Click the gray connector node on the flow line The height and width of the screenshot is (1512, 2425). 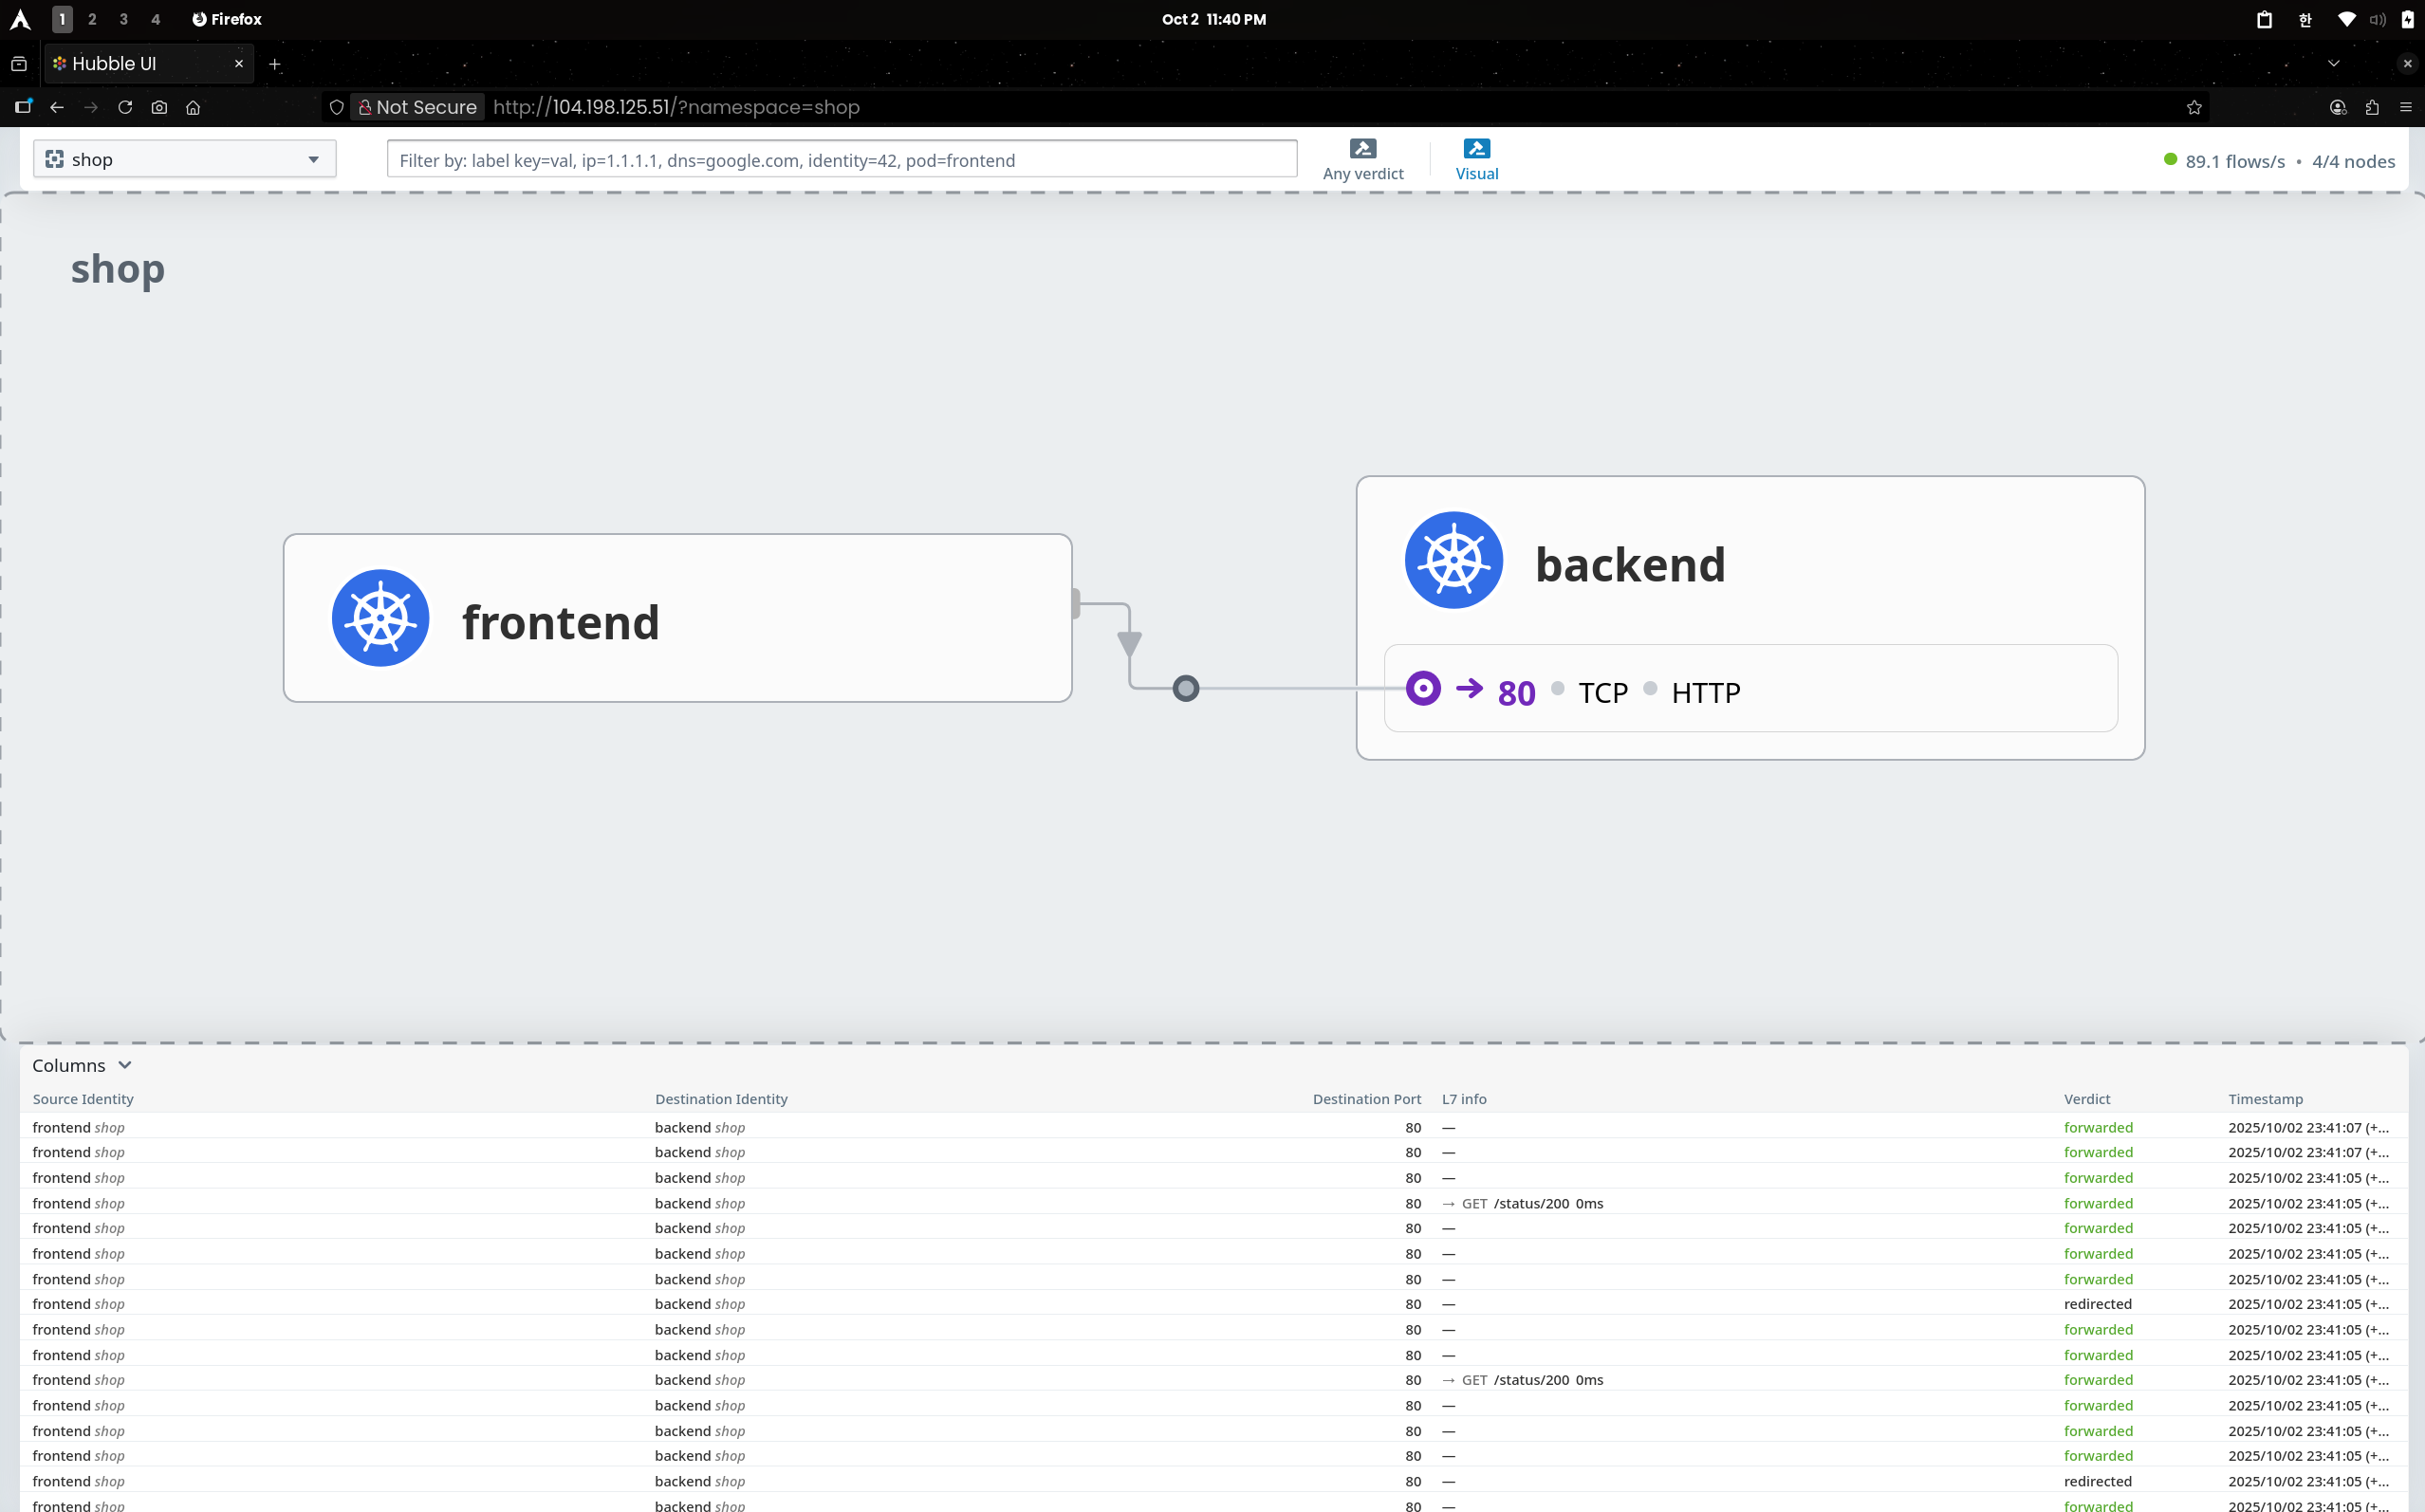point(1185,688)
